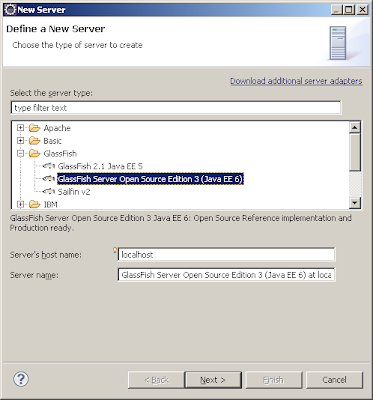Choose GlassFish 2.1 Java EE 5

tap(100, 166)
